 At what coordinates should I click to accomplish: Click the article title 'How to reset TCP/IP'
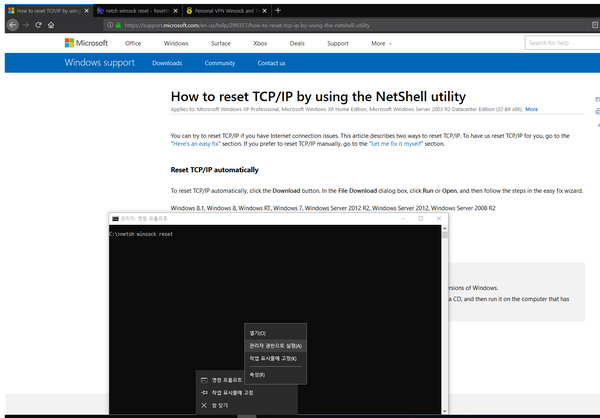pyautogui.click(x=318, y=96)
